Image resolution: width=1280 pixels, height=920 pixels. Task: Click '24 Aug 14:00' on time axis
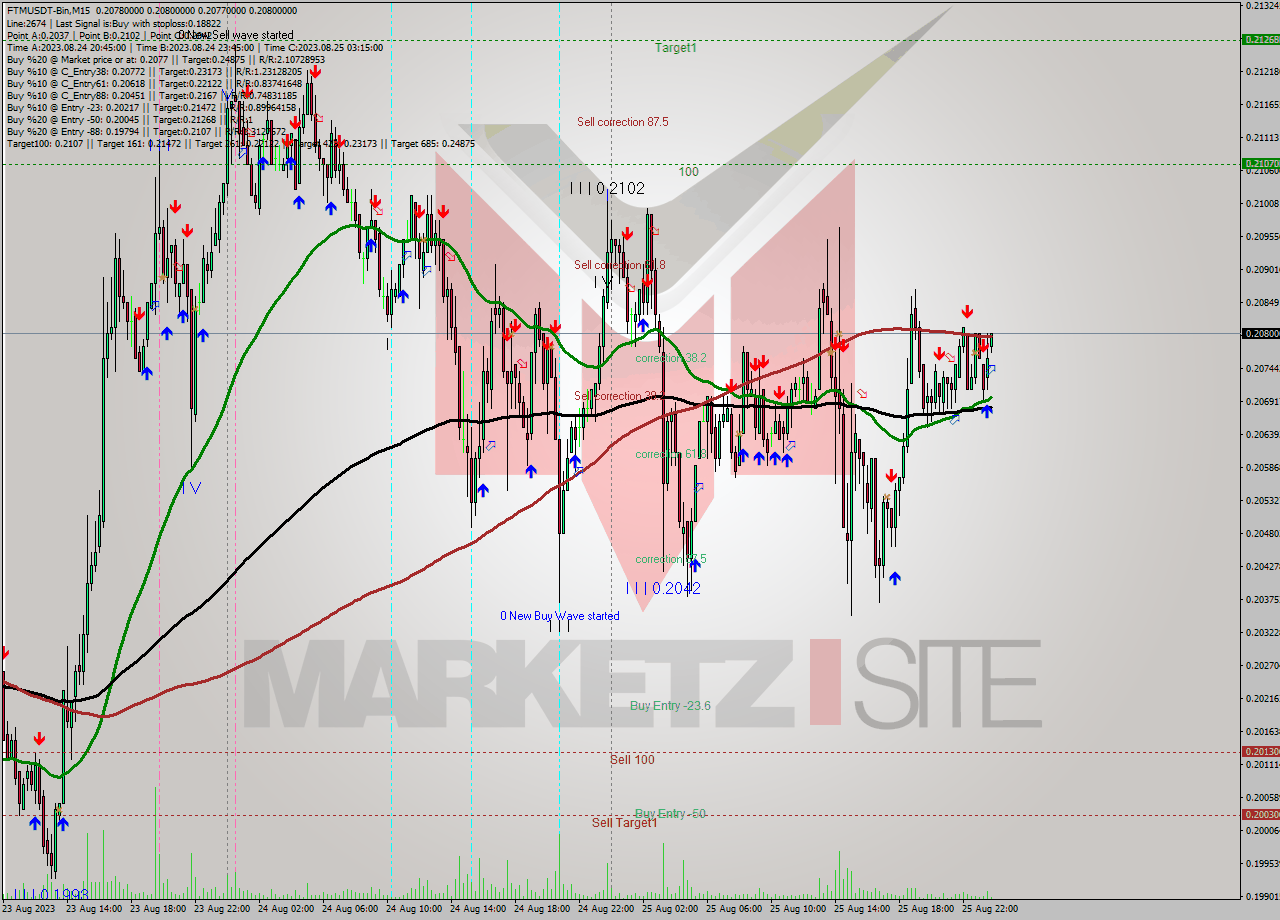coord(478,910)
